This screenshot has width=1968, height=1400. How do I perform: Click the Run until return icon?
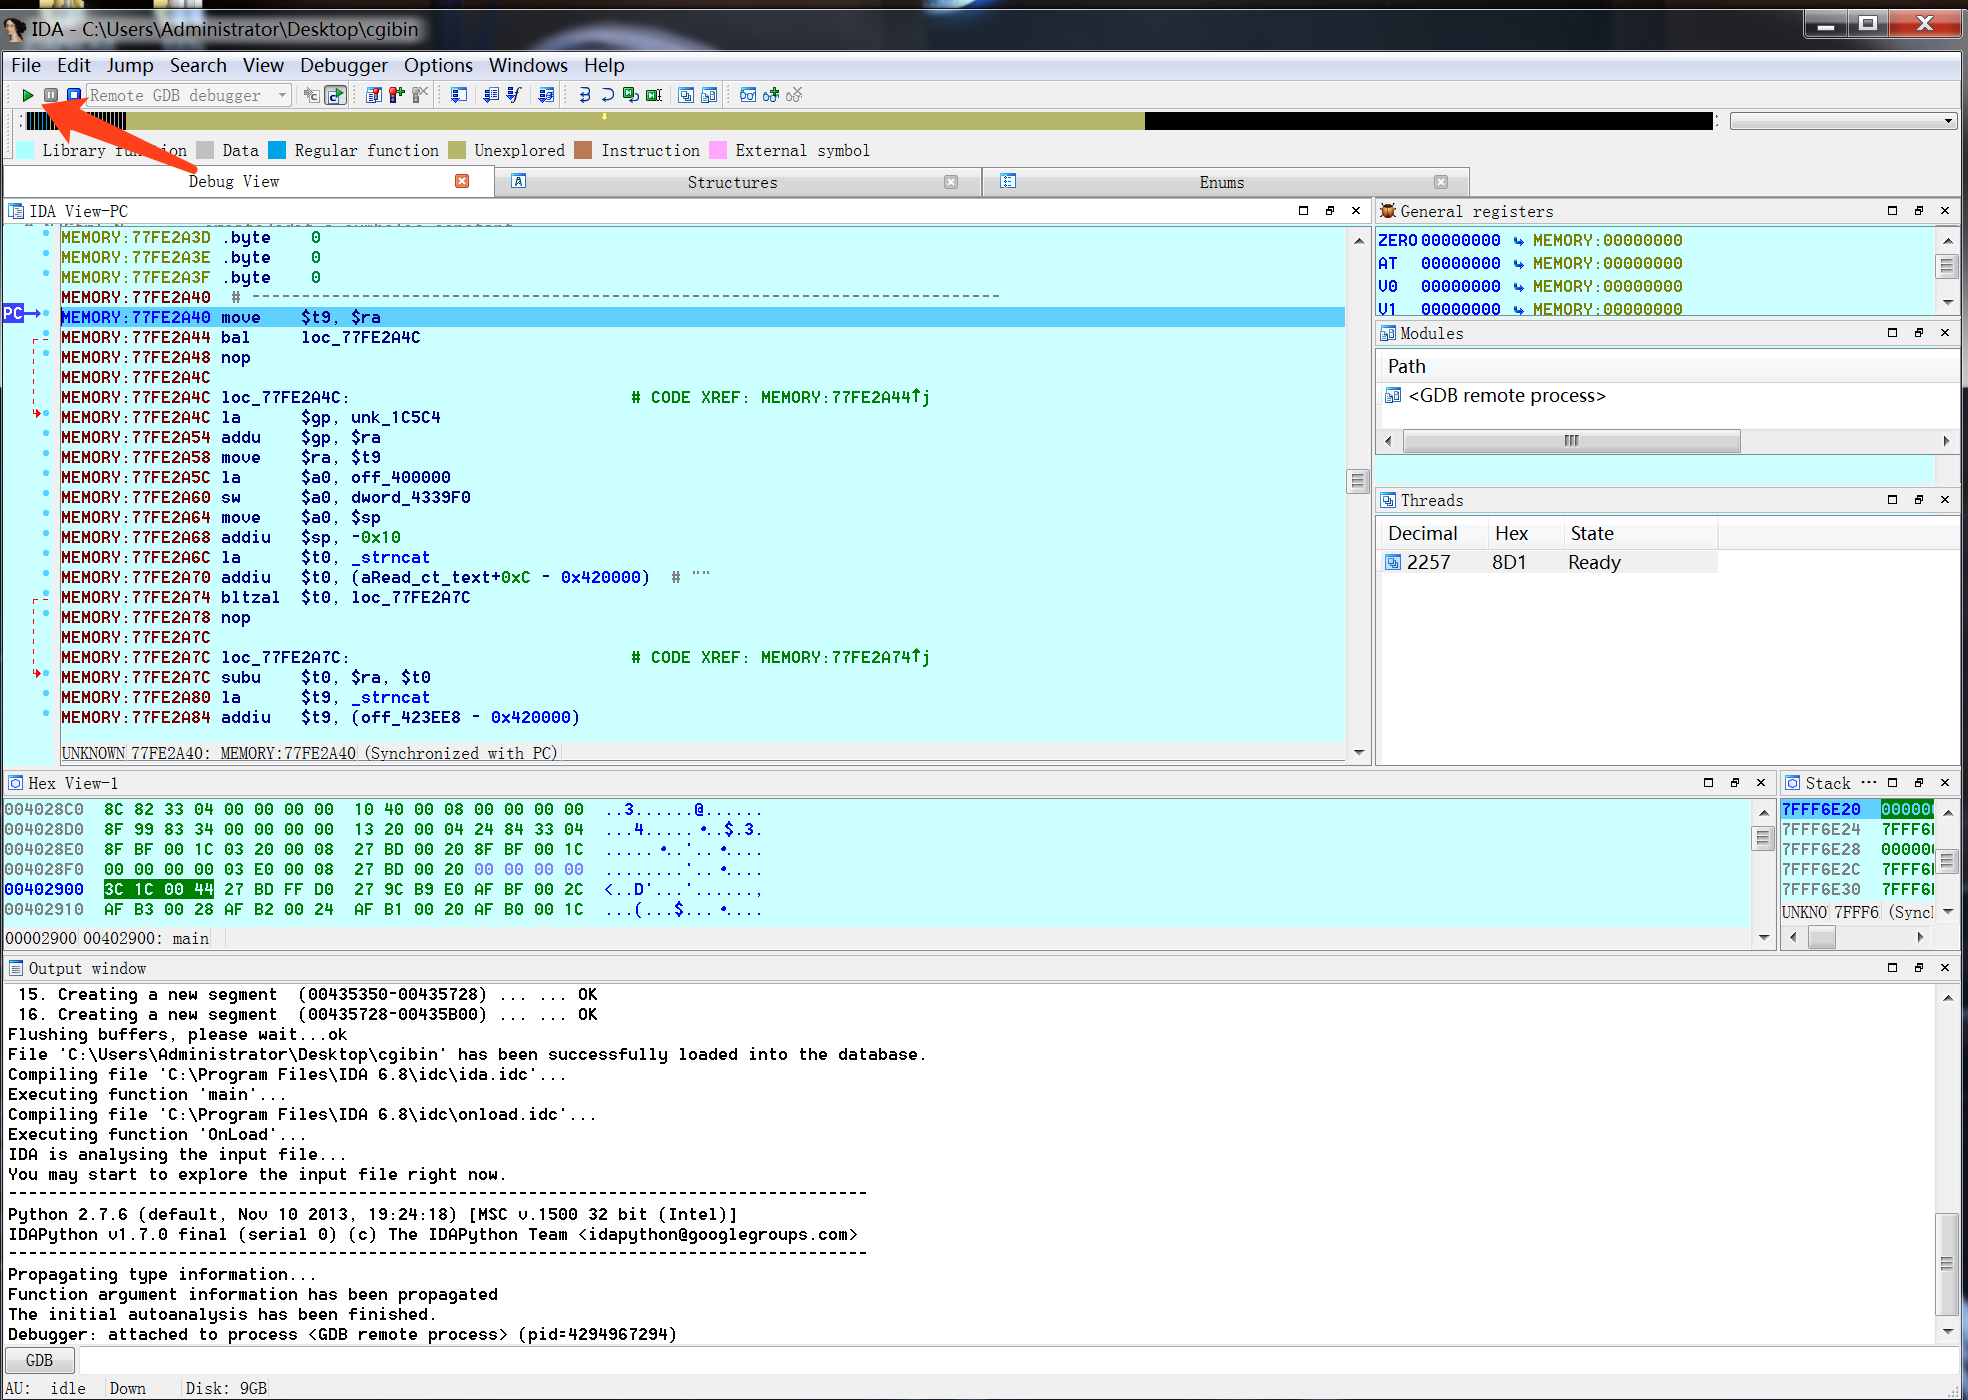pyautogui.click(x=631, y=95)
